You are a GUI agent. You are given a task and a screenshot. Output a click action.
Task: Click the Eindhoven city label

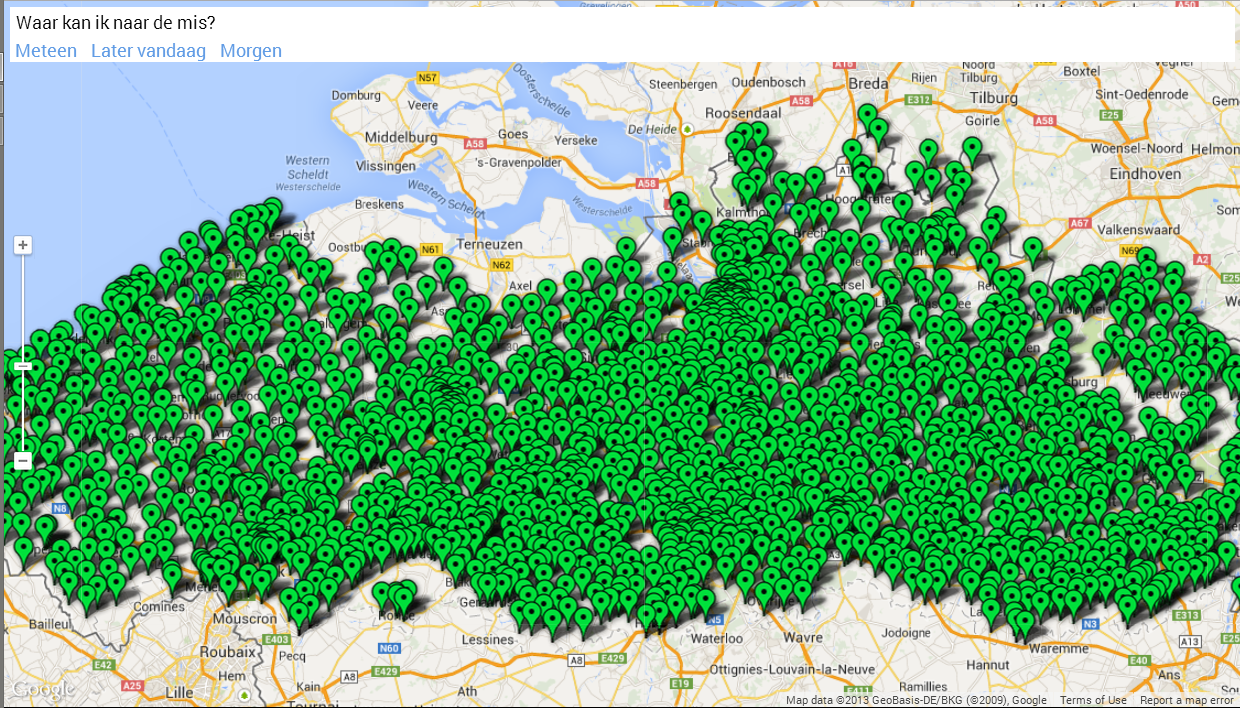(x=1144, y=173)
